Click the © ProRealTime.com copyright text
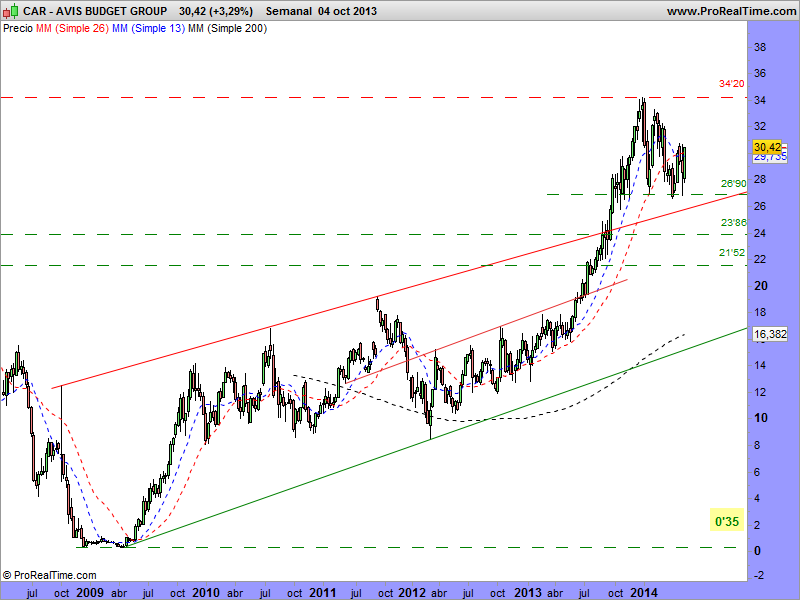 [49, 575]
